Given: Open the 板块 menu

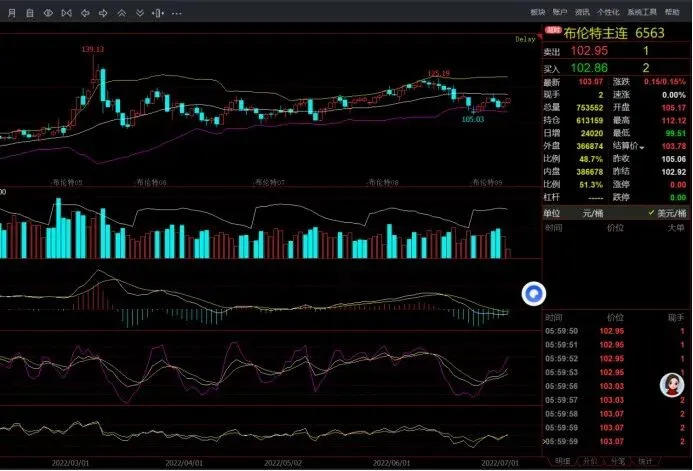Looking at the screenshot, I should click(x=537, y=12).
